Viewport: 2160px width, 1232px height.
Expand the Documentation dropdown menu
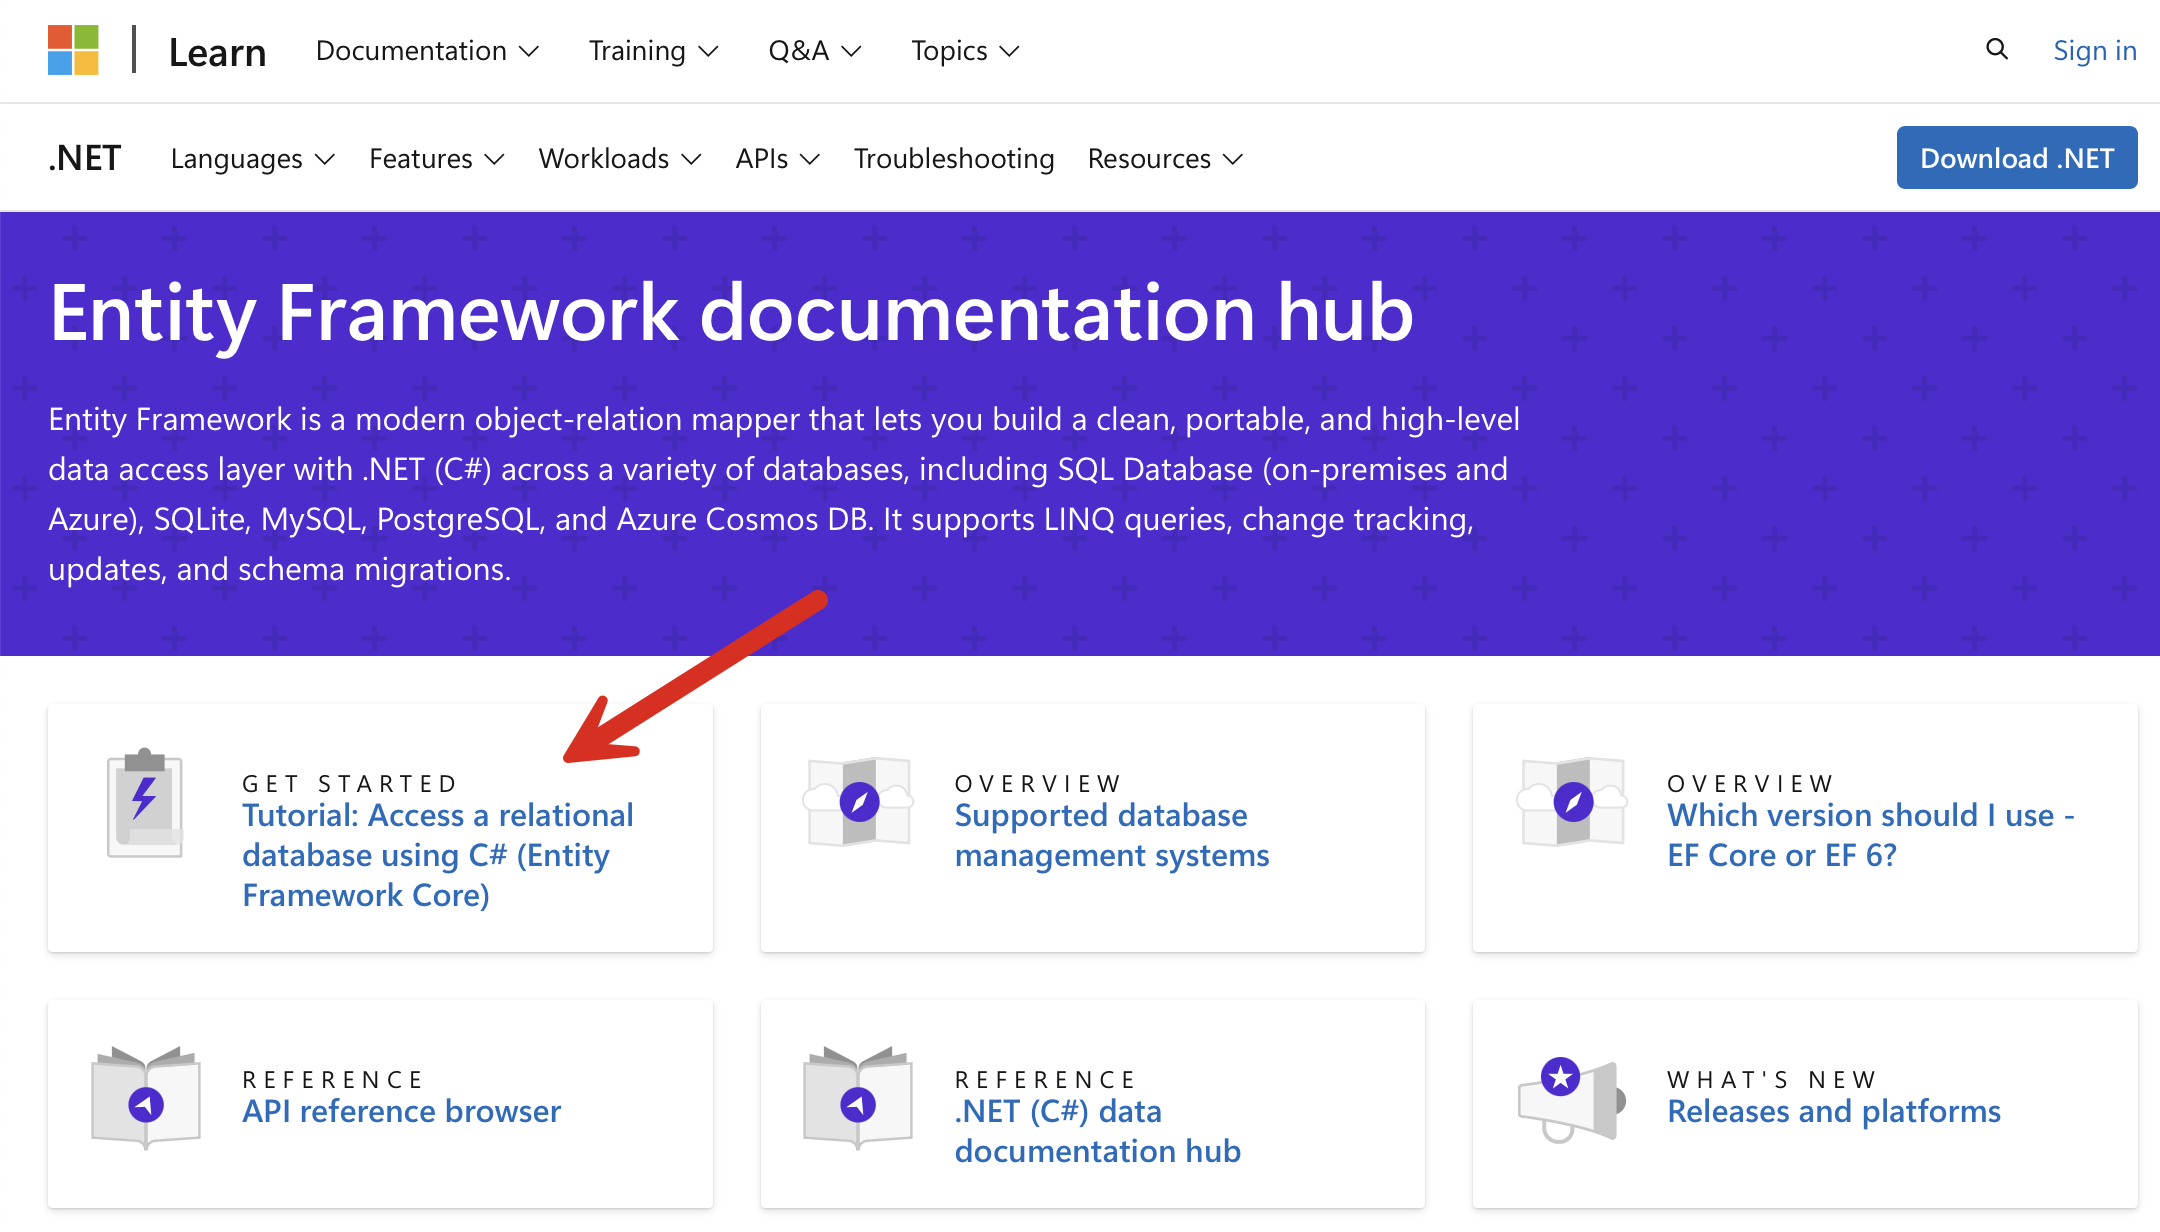(427, 51)
